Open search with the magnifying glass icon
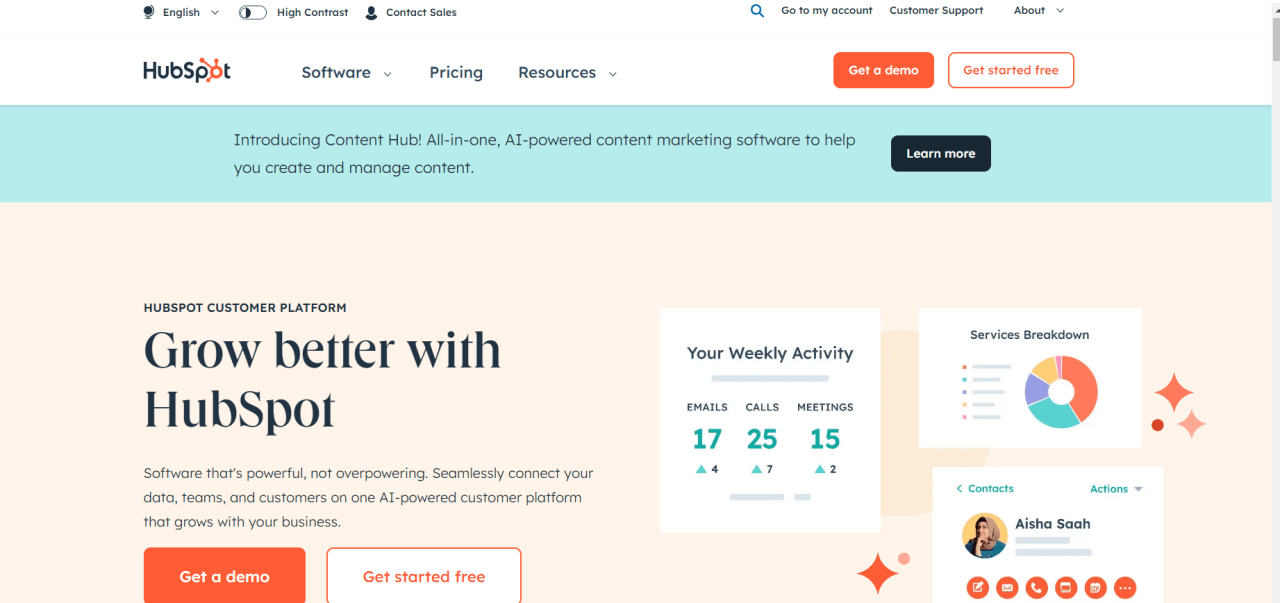1280x603 pixels. (757, 11)
